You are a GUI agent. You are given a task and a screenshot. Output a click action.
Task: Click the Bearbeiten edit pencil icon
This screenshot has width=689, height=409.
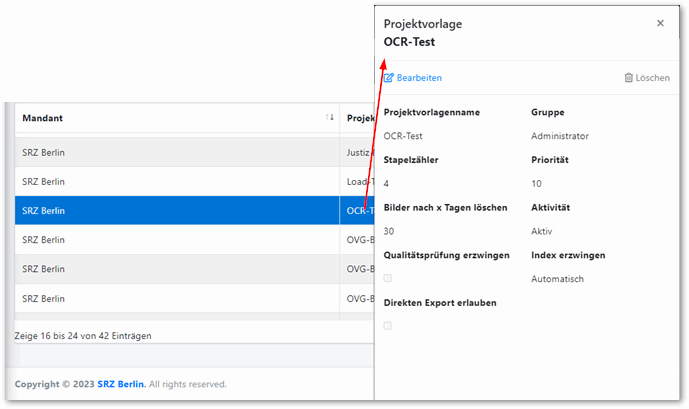coord(388,78)
